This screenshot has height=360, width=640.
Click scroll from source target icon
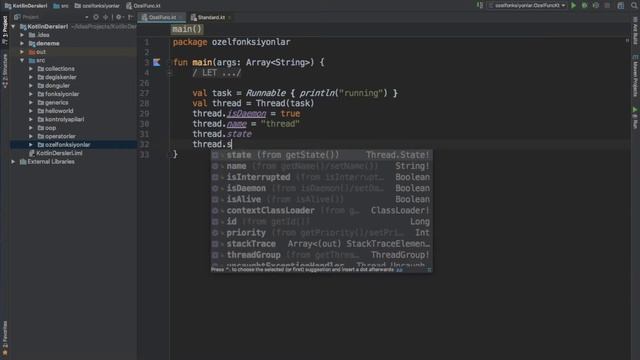pos(96,17)
